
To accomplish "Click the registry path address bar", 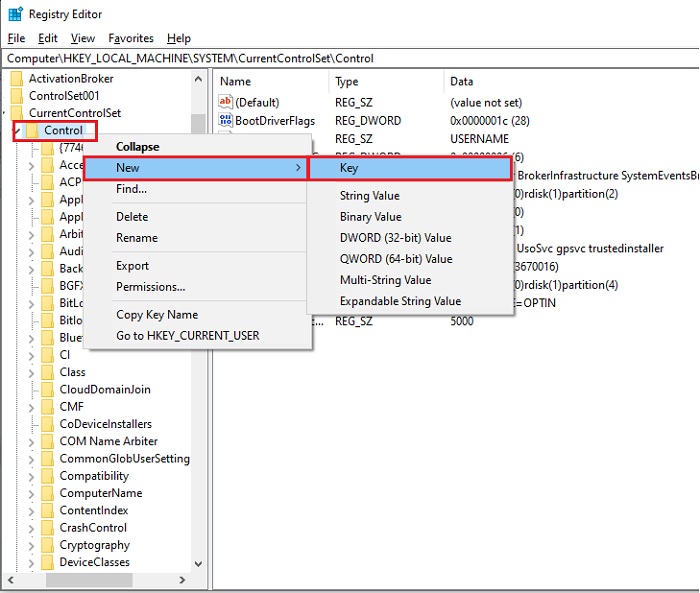I will [350, 58].
